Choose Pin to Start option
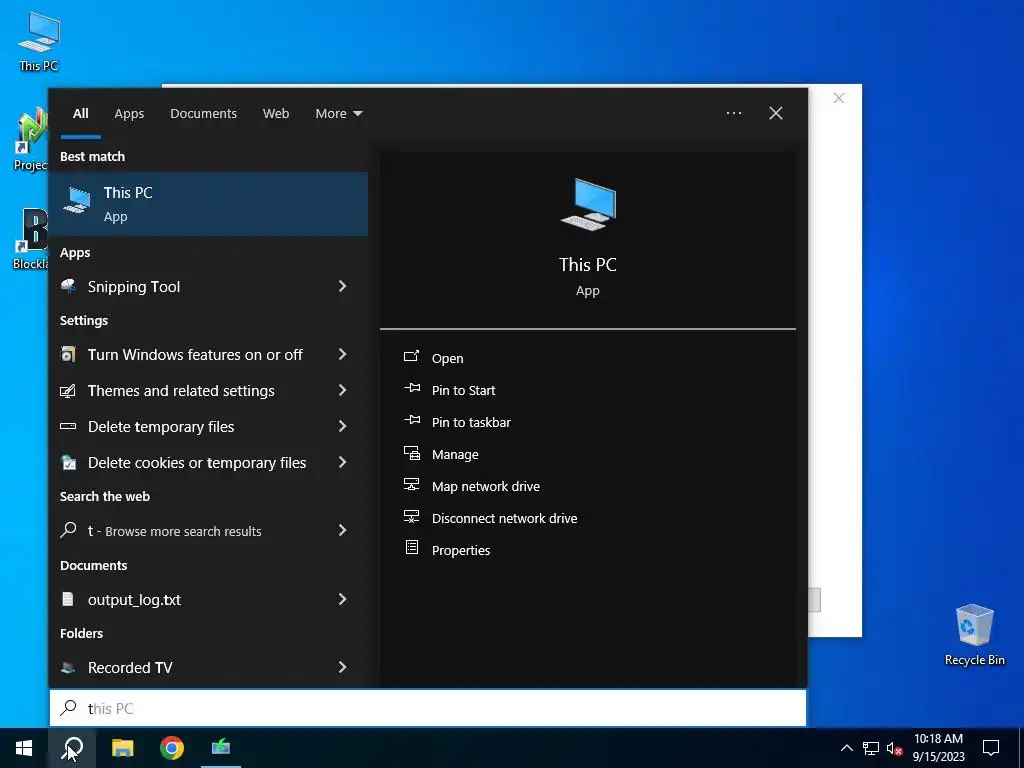This screenshot has width=1024, height=768. tap(463, 391)
